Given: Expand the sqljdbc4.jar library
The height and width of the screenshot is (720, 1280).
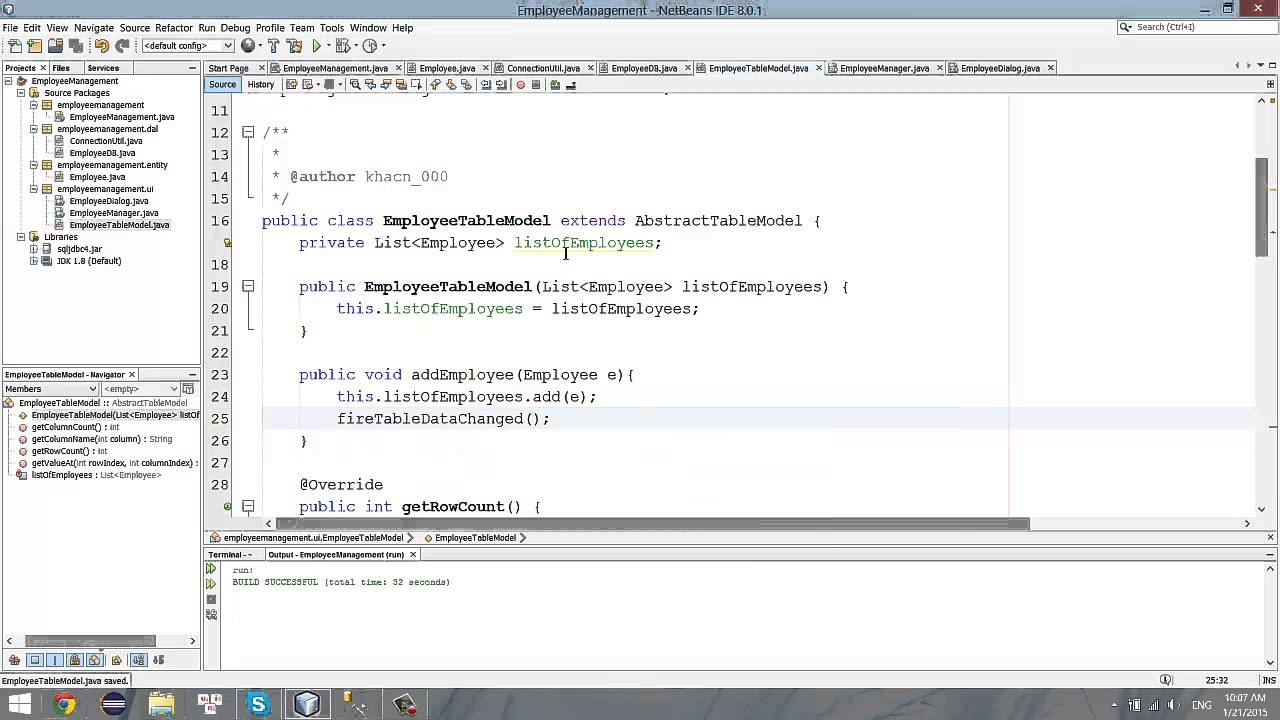Looking at the screenshot, I should (x=33, y=249).
